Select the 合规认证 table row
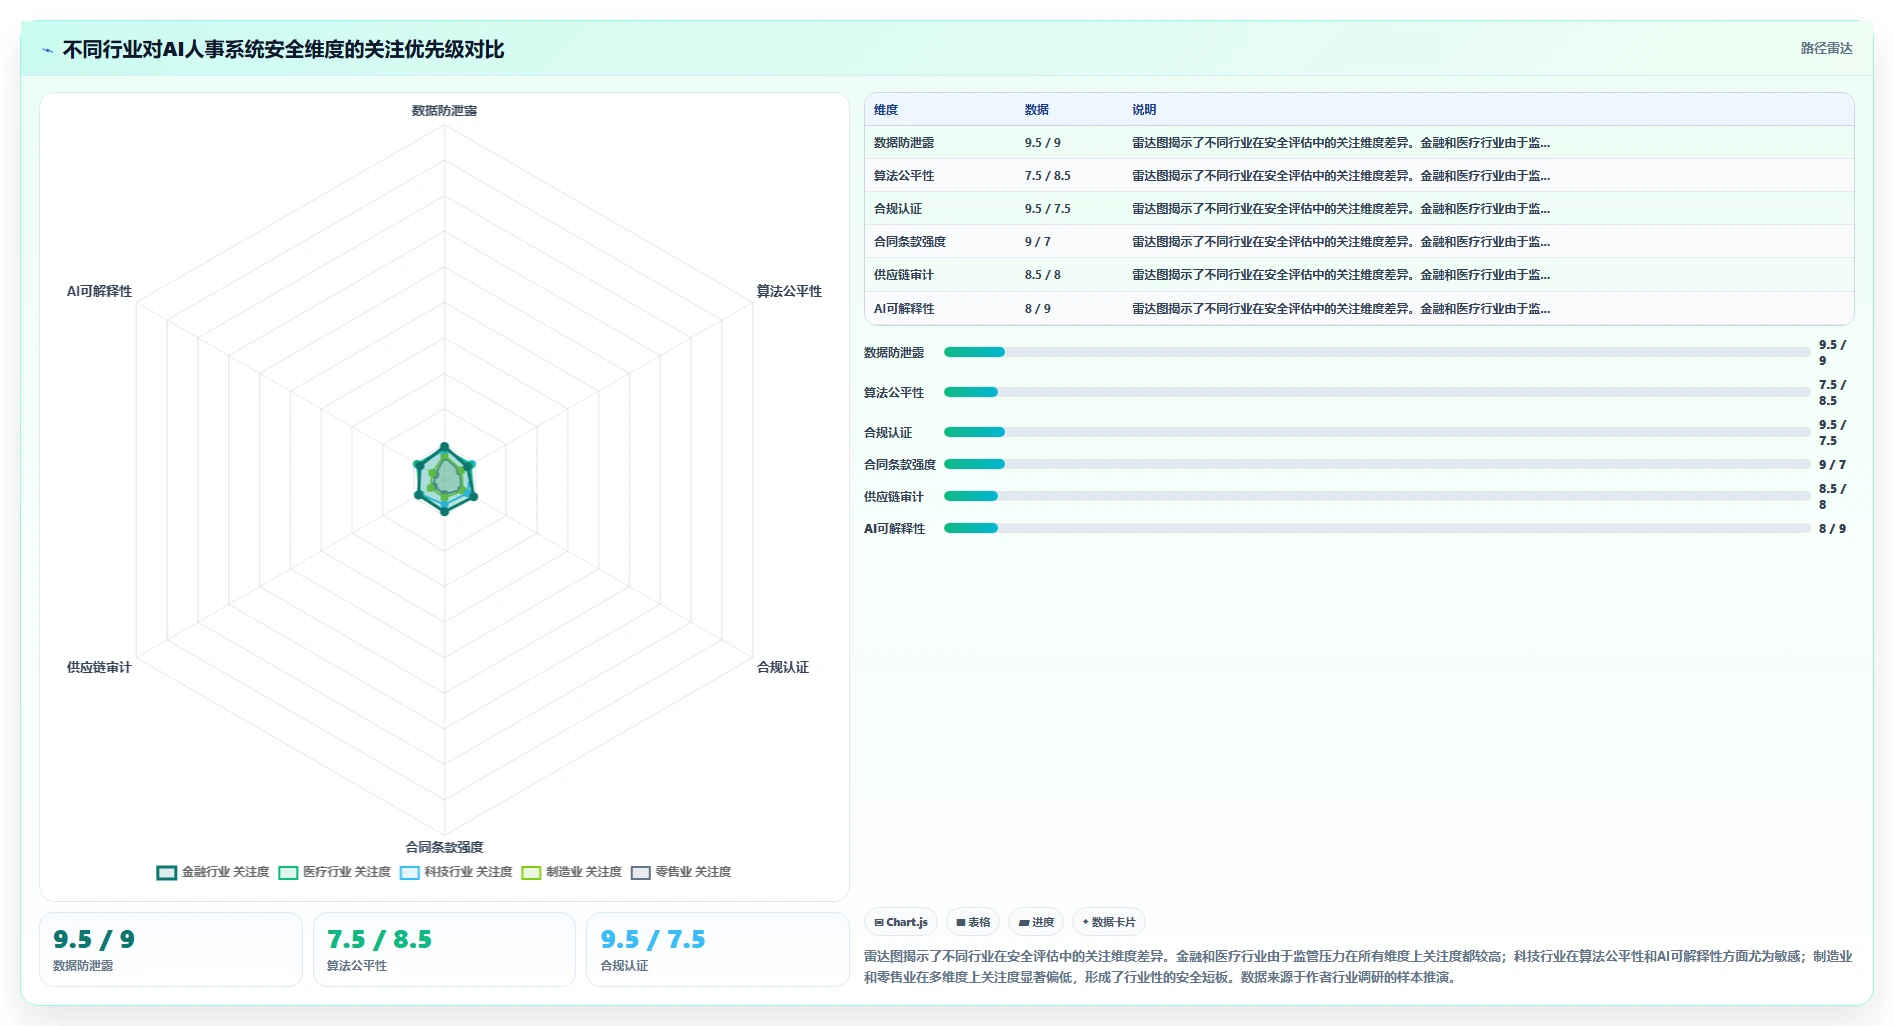 pyautogui.click(x=1359, y=209)
